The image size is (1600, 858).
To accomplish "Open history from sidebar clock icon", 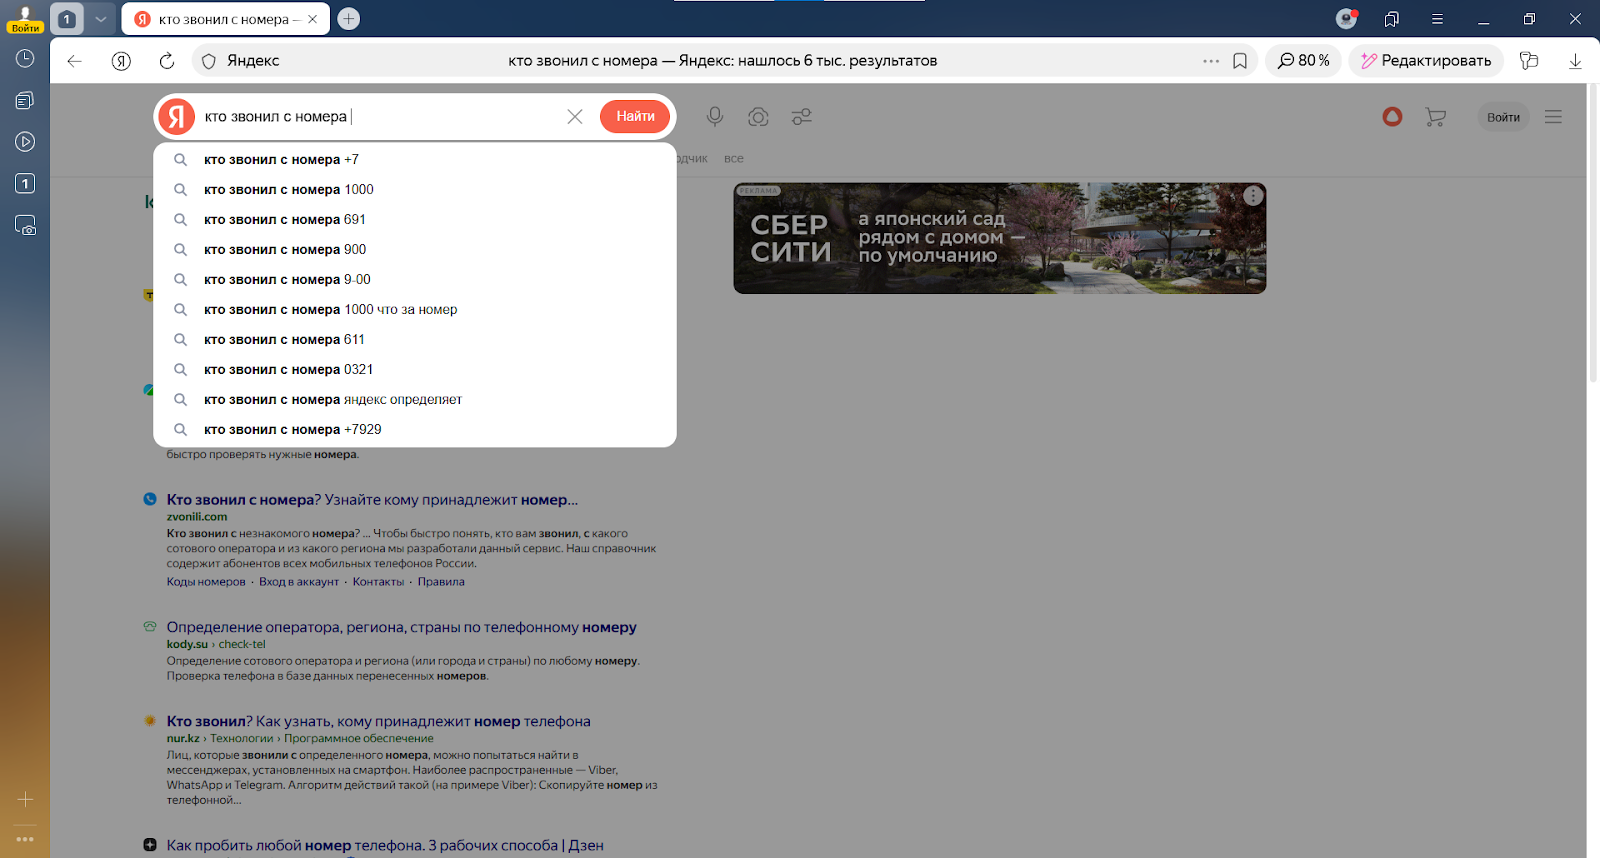I will (x=25, y=59).
